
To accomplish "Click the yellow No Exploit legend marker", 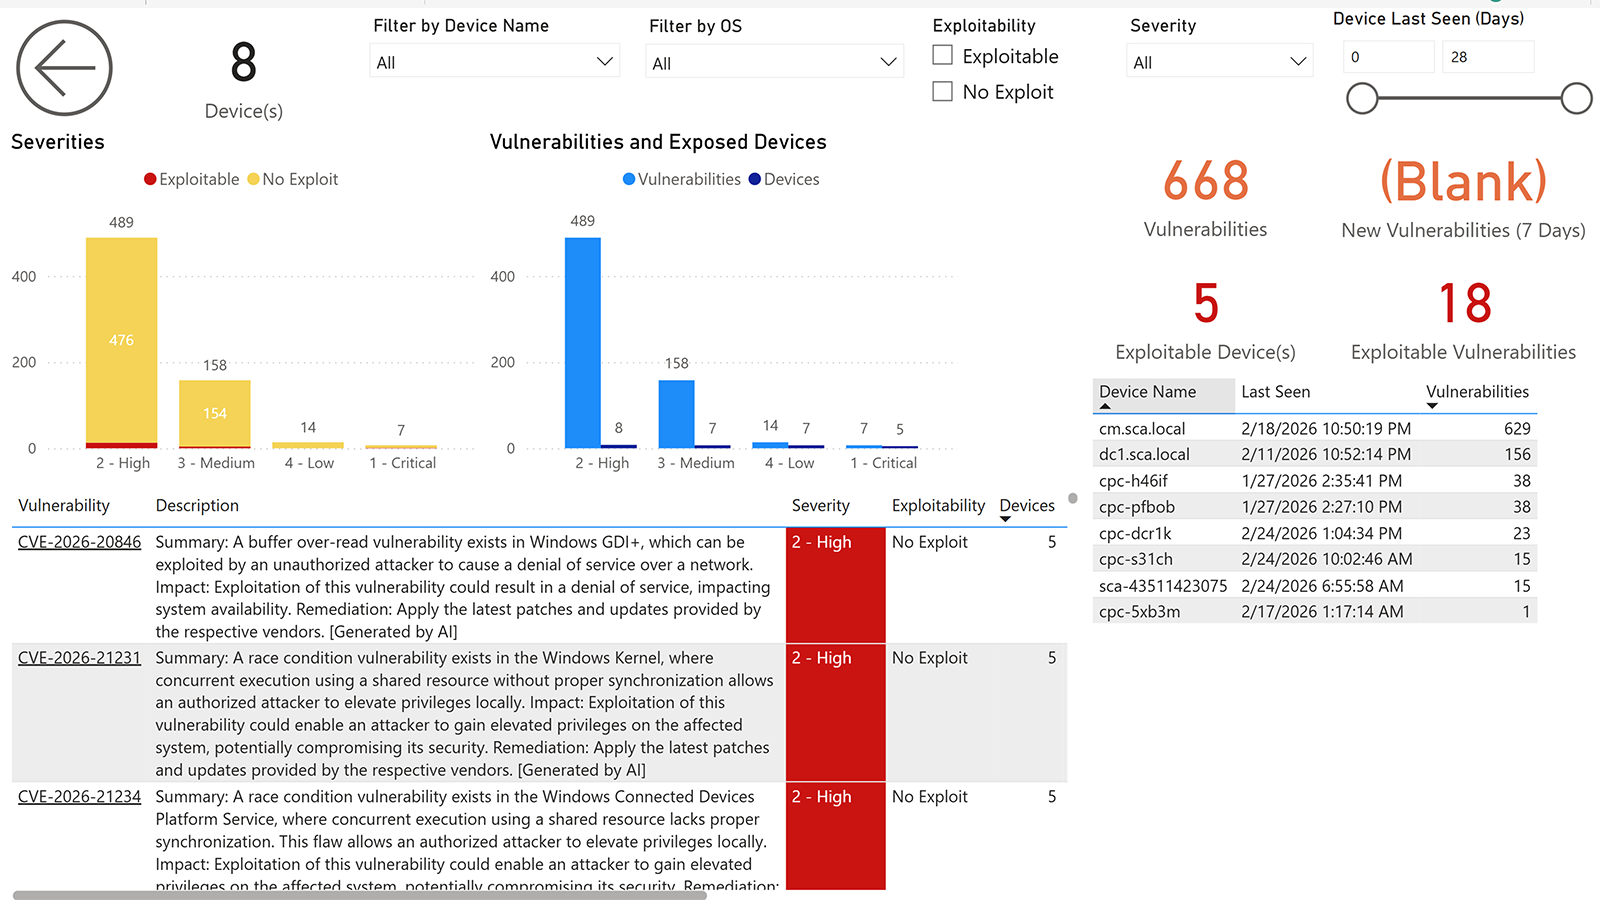I will pos(253,179).
